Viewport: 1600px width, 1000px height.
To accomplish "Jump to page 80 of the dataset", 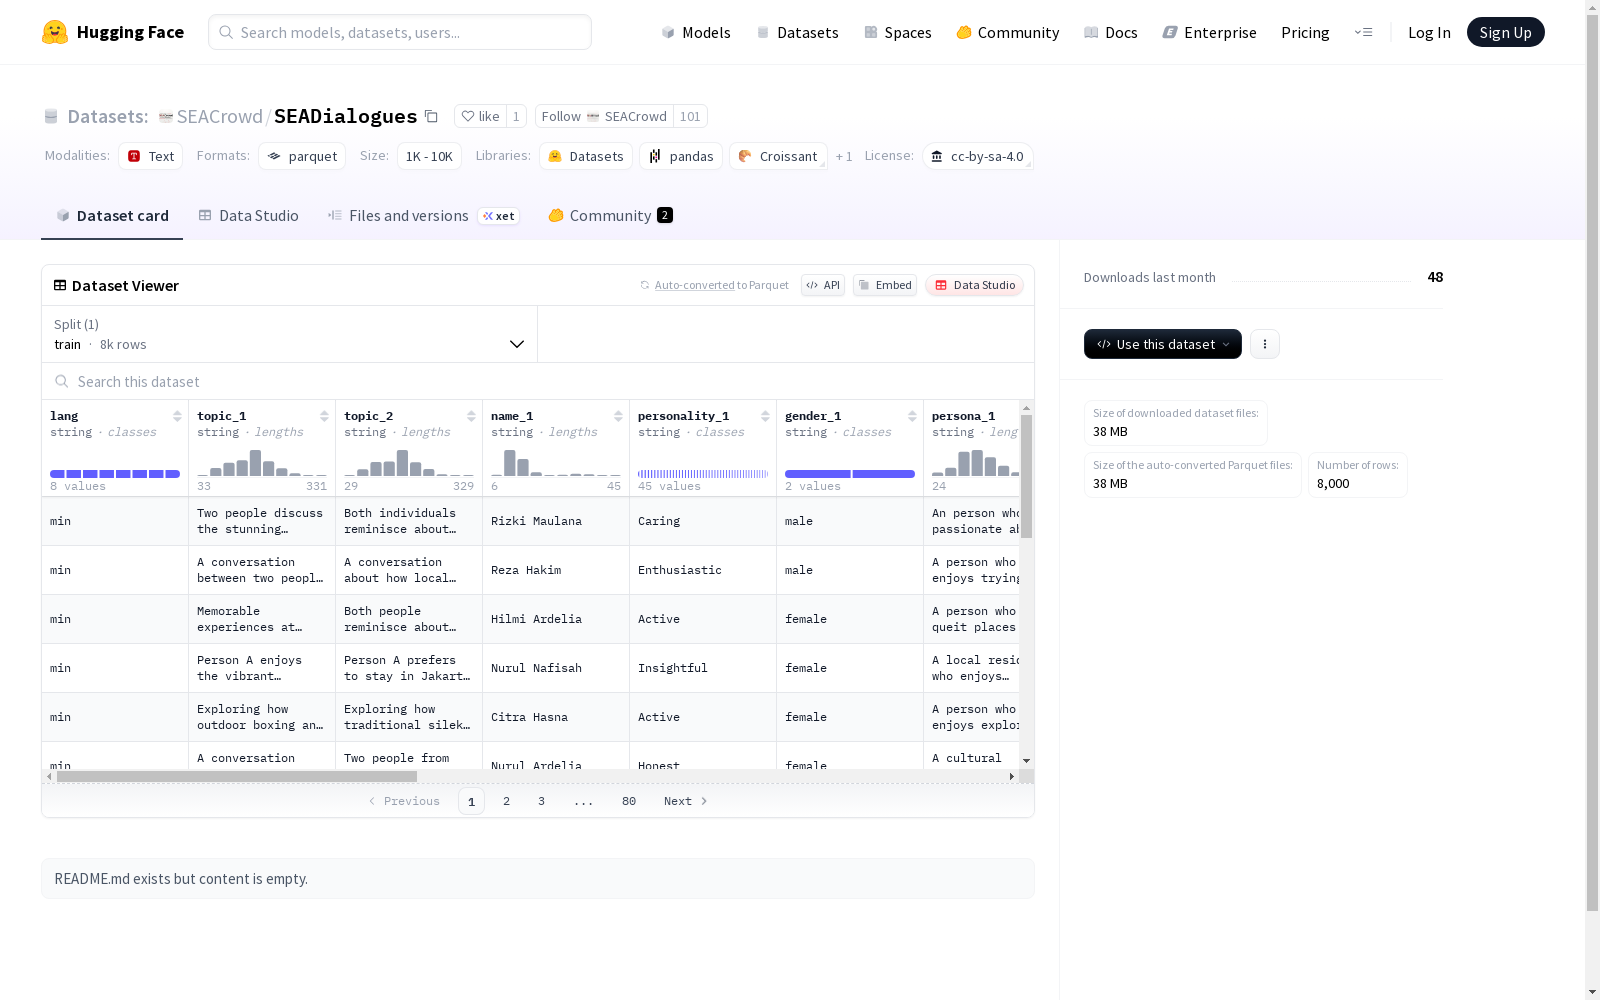I will click(629, 801).
